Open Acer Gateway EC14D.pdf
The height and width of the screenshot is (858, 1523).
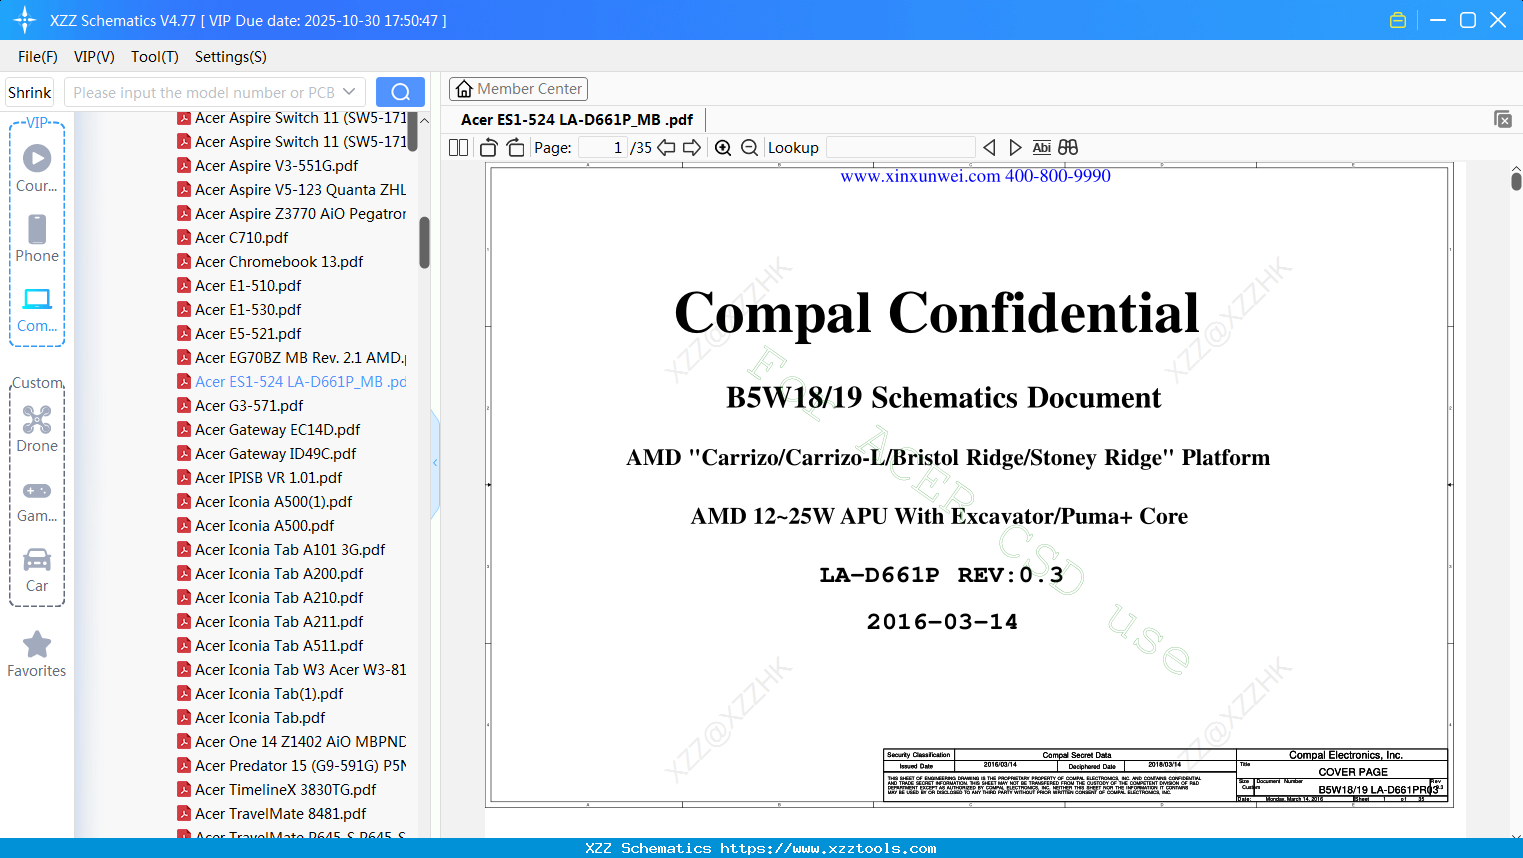click(268, 430)
